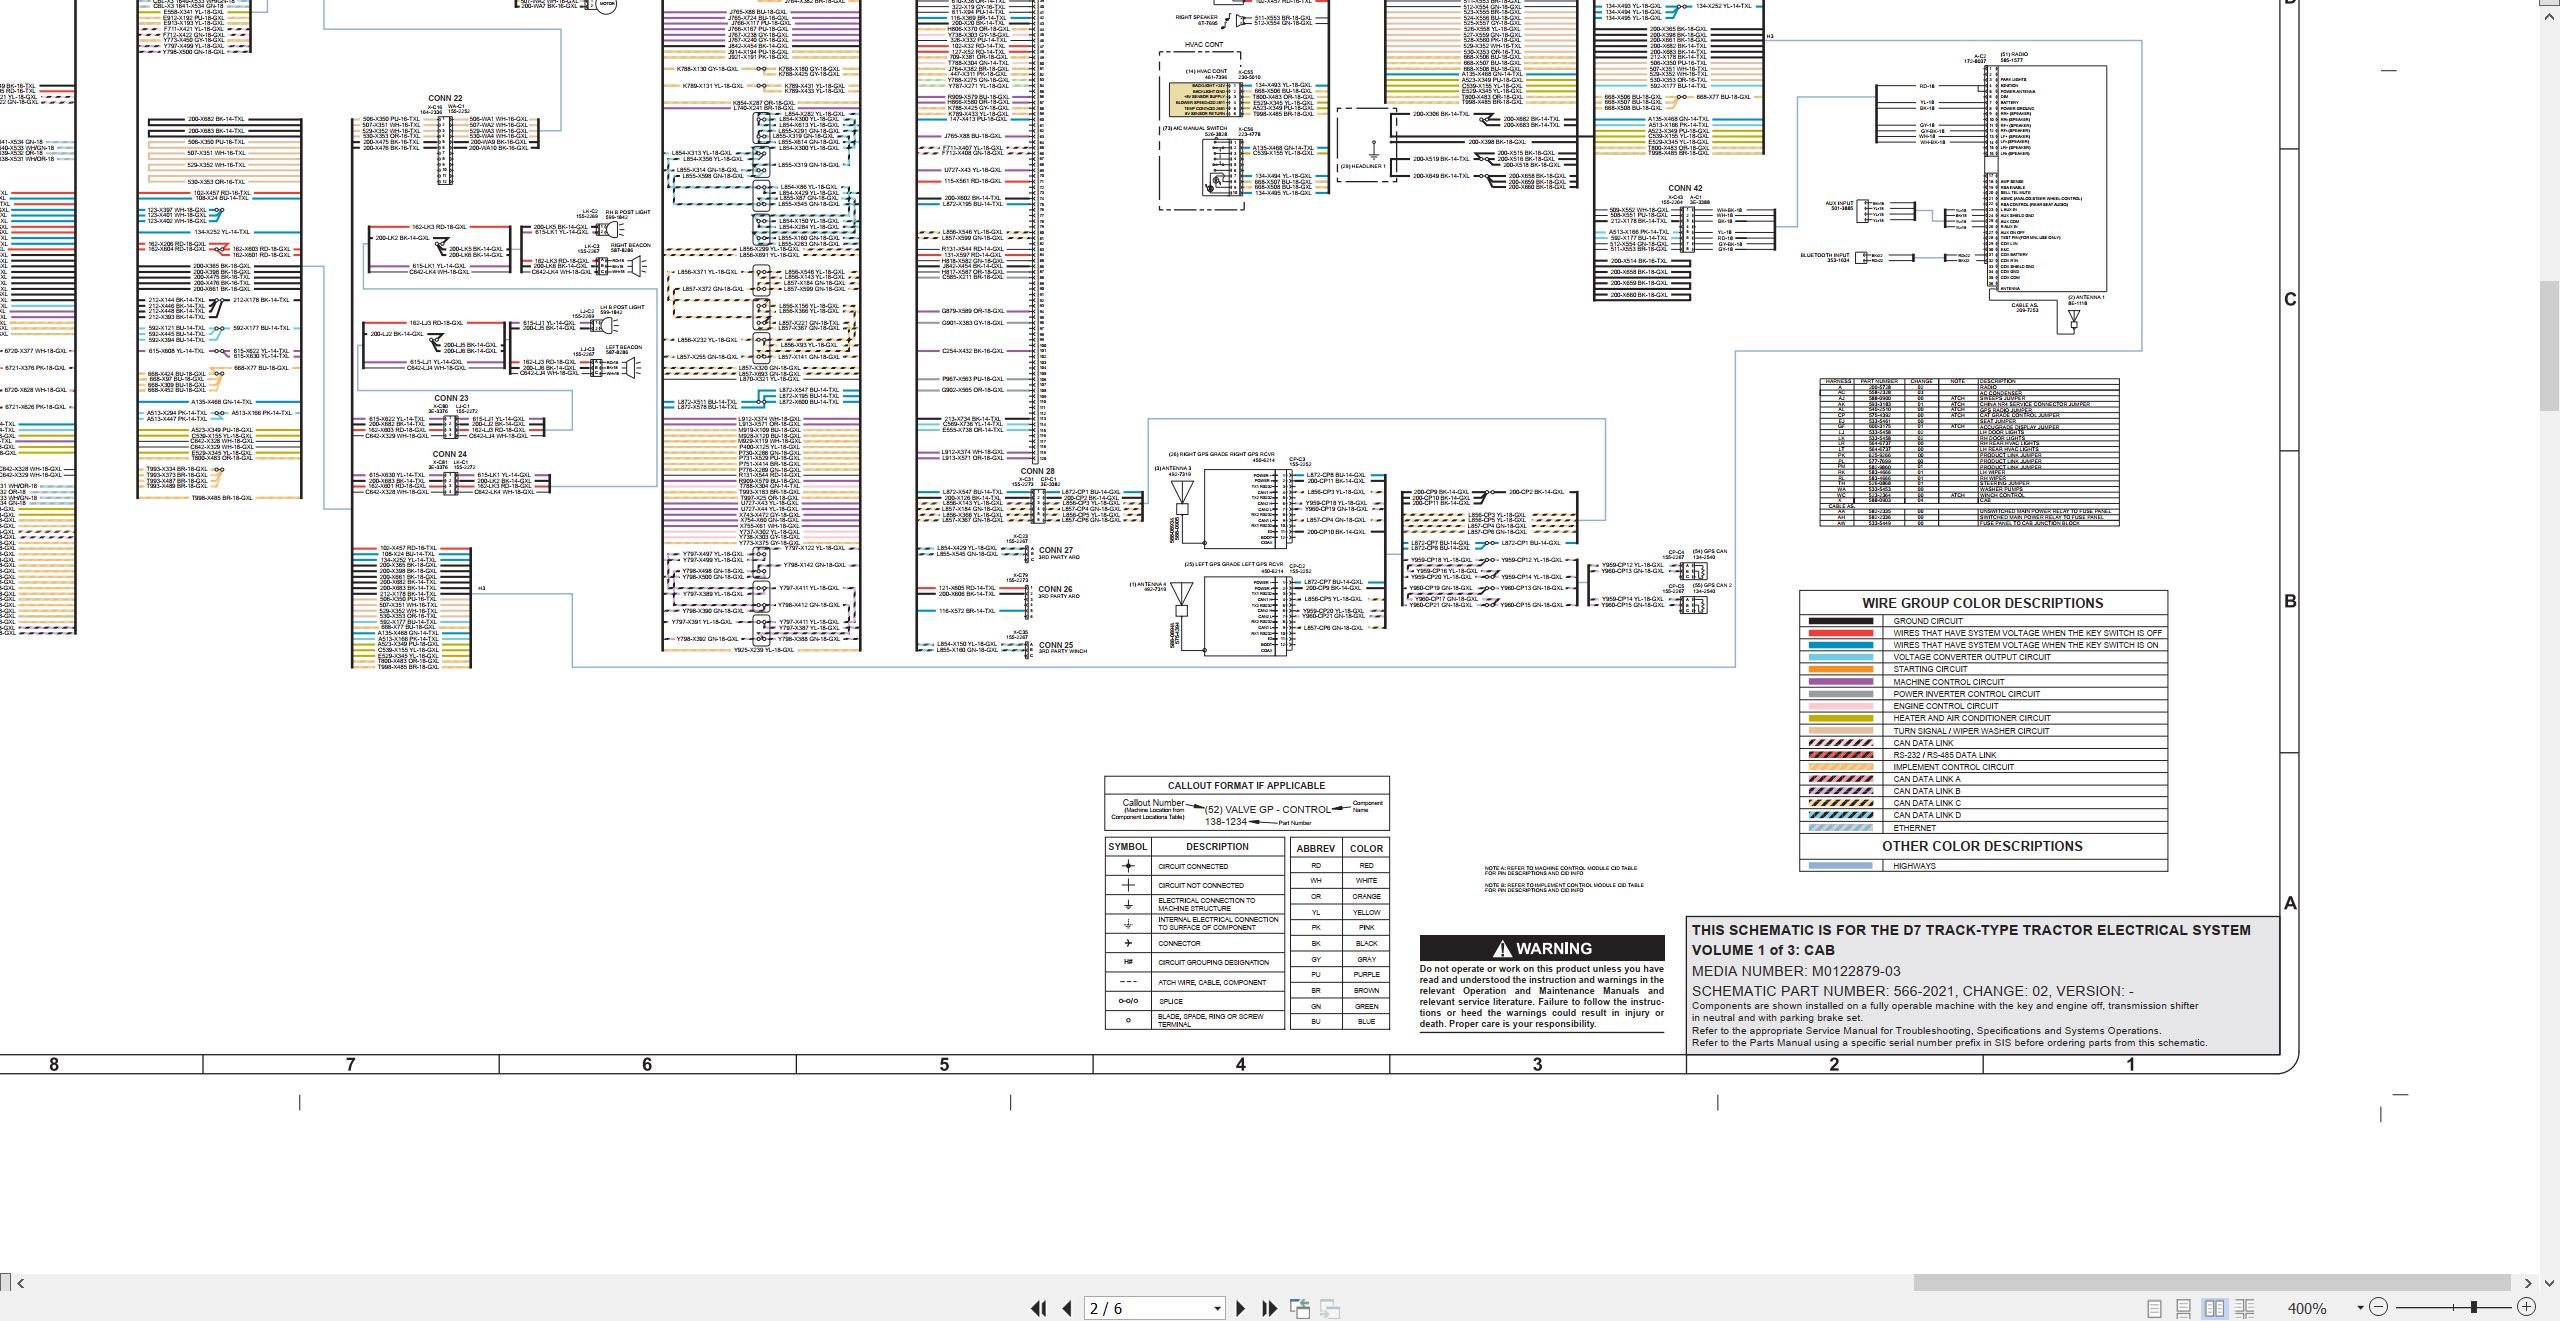Screen dimensions: 2560x1321
Task: Click the MACHINE CONTROL CIRCUIT legend label
Action: click(1948, 682)
